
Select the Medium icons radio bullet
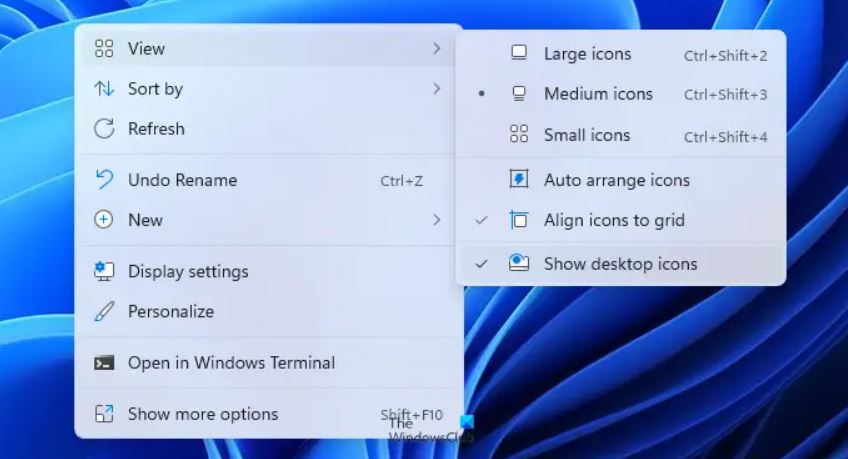point(481,94)
